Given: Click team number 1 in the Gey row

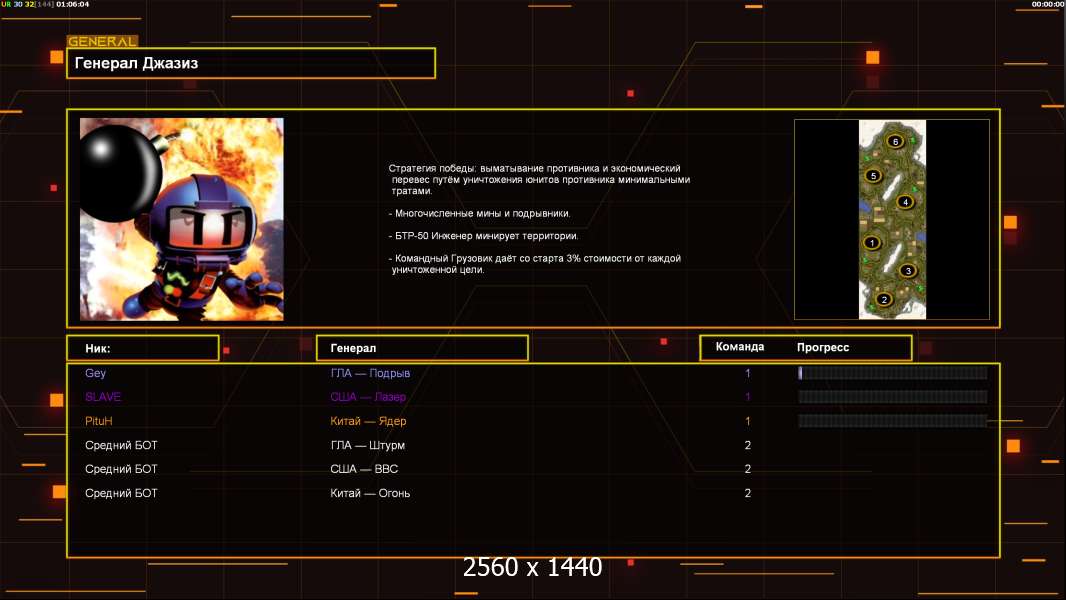Looking at the screenshot, I should 748,373.
